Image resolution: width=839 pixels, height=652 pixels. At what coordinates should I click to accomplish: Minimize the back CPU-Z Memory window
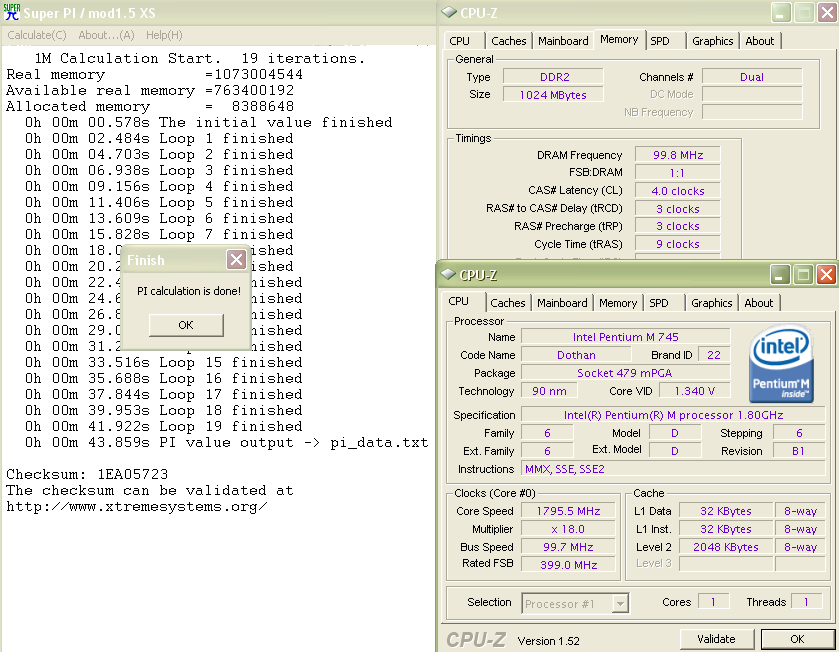[780, 13]
